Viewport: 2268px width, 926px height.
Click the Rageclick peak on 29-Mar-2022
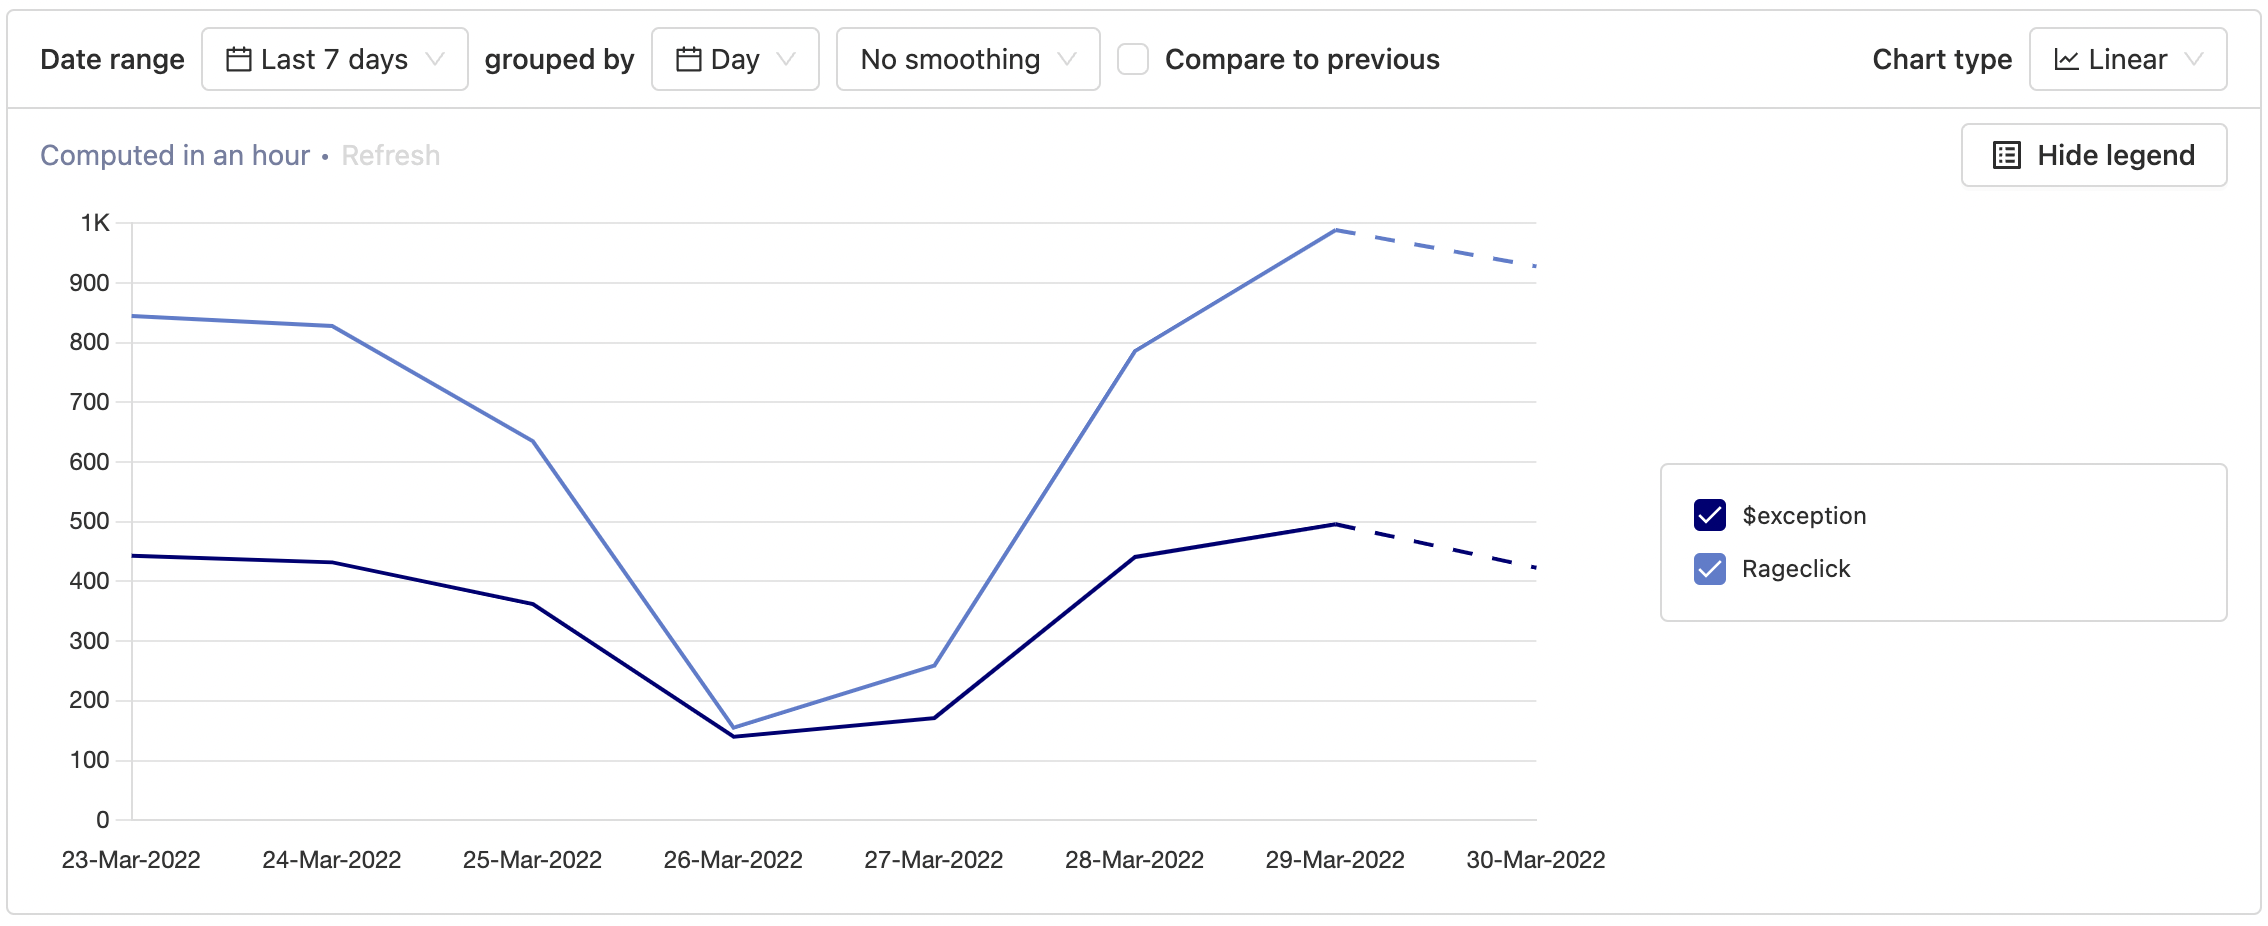[1335, 230]
